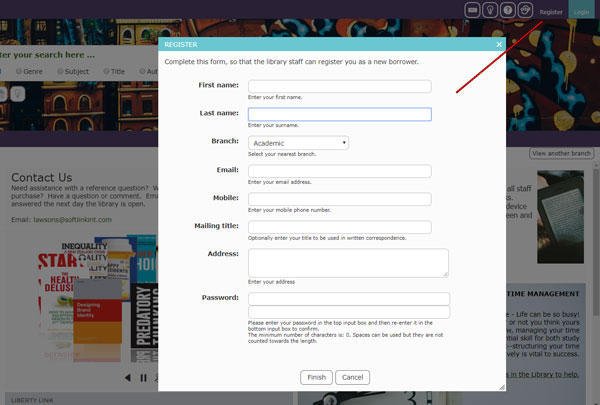Viewport: 600px width, 405px height.
Task: Click the lightbulb icon in top bar
Action: pos(491,10)
